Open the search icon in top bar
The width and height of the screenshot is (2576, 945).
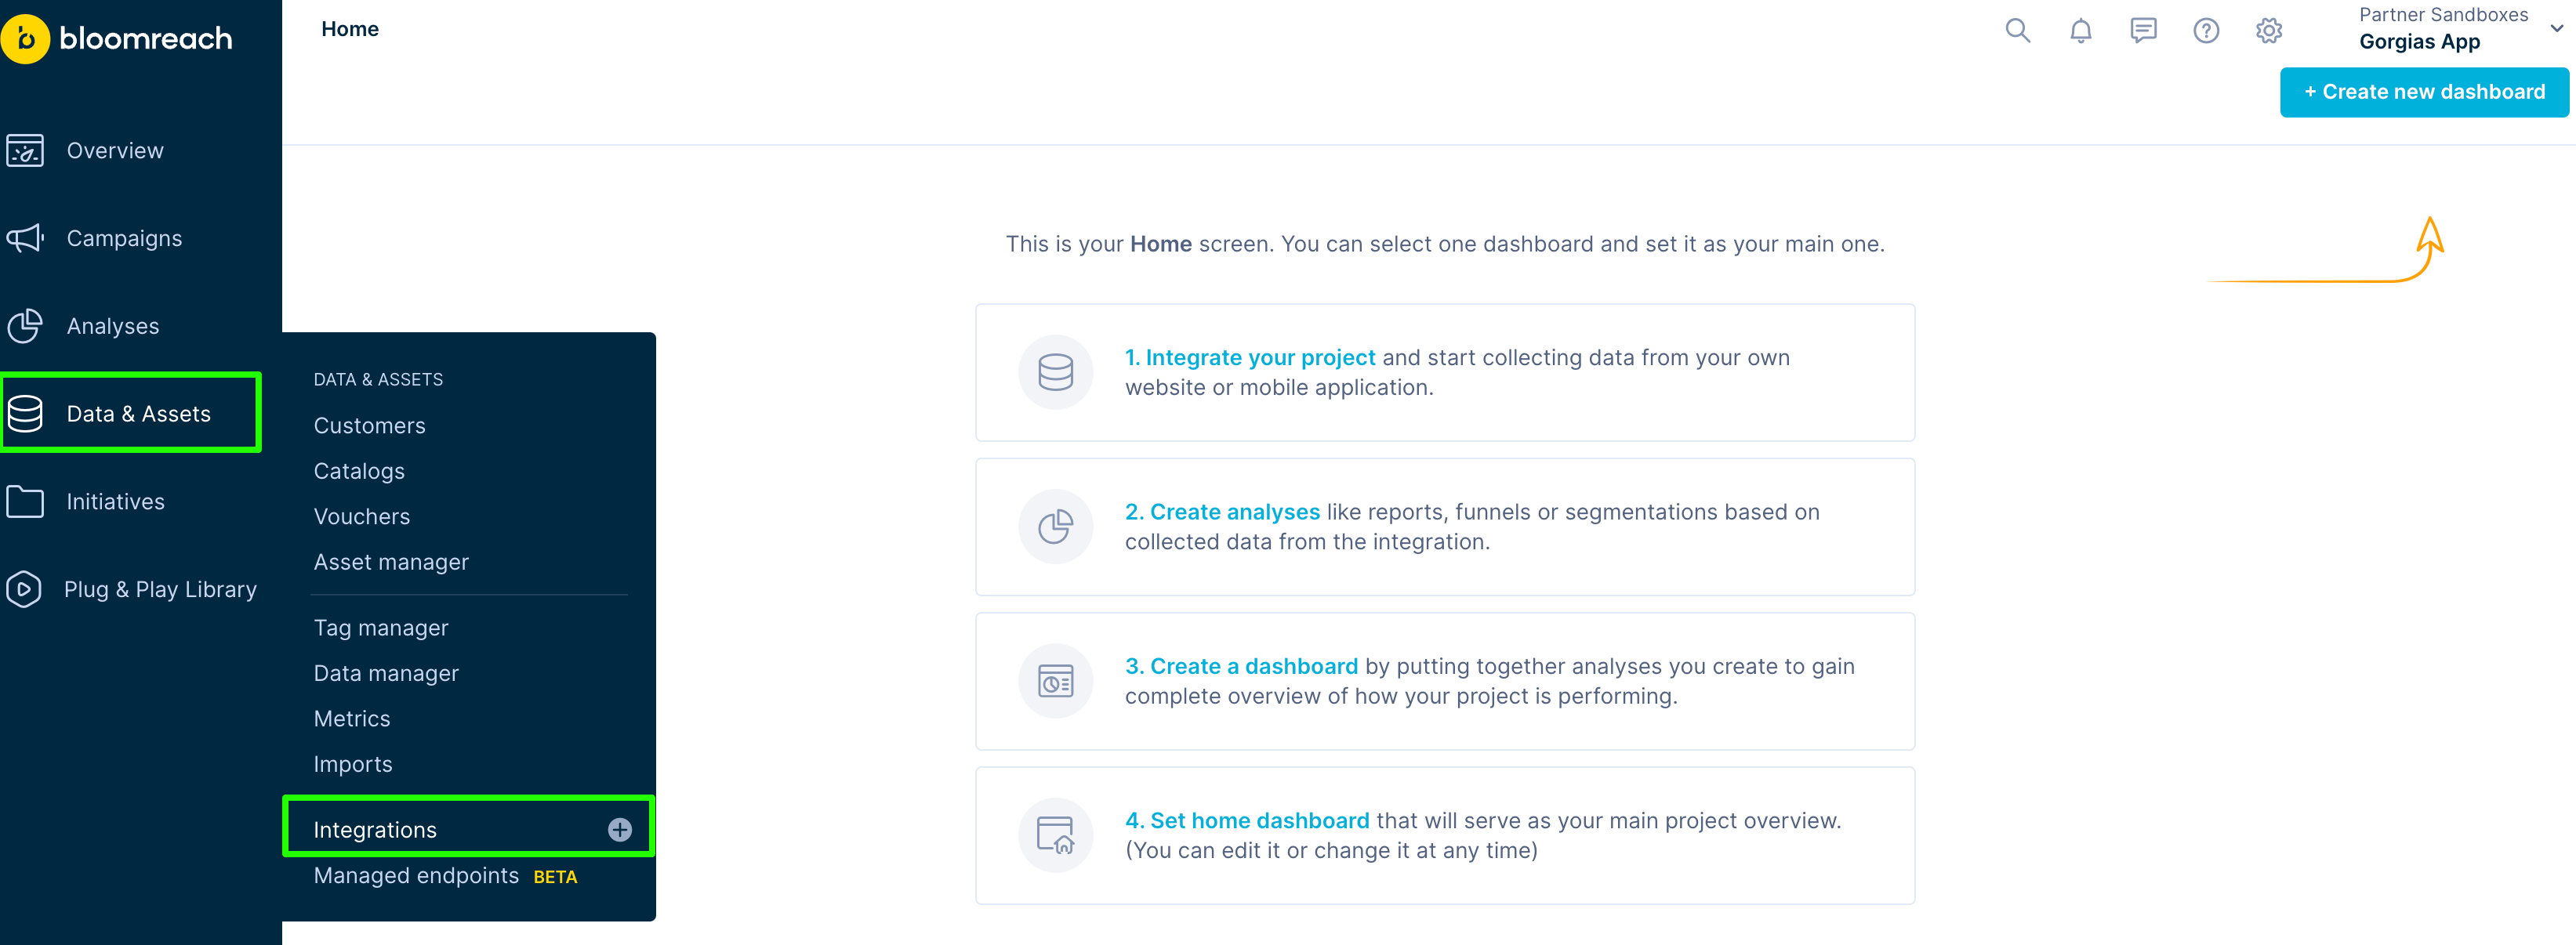(x=2018, y=30)
